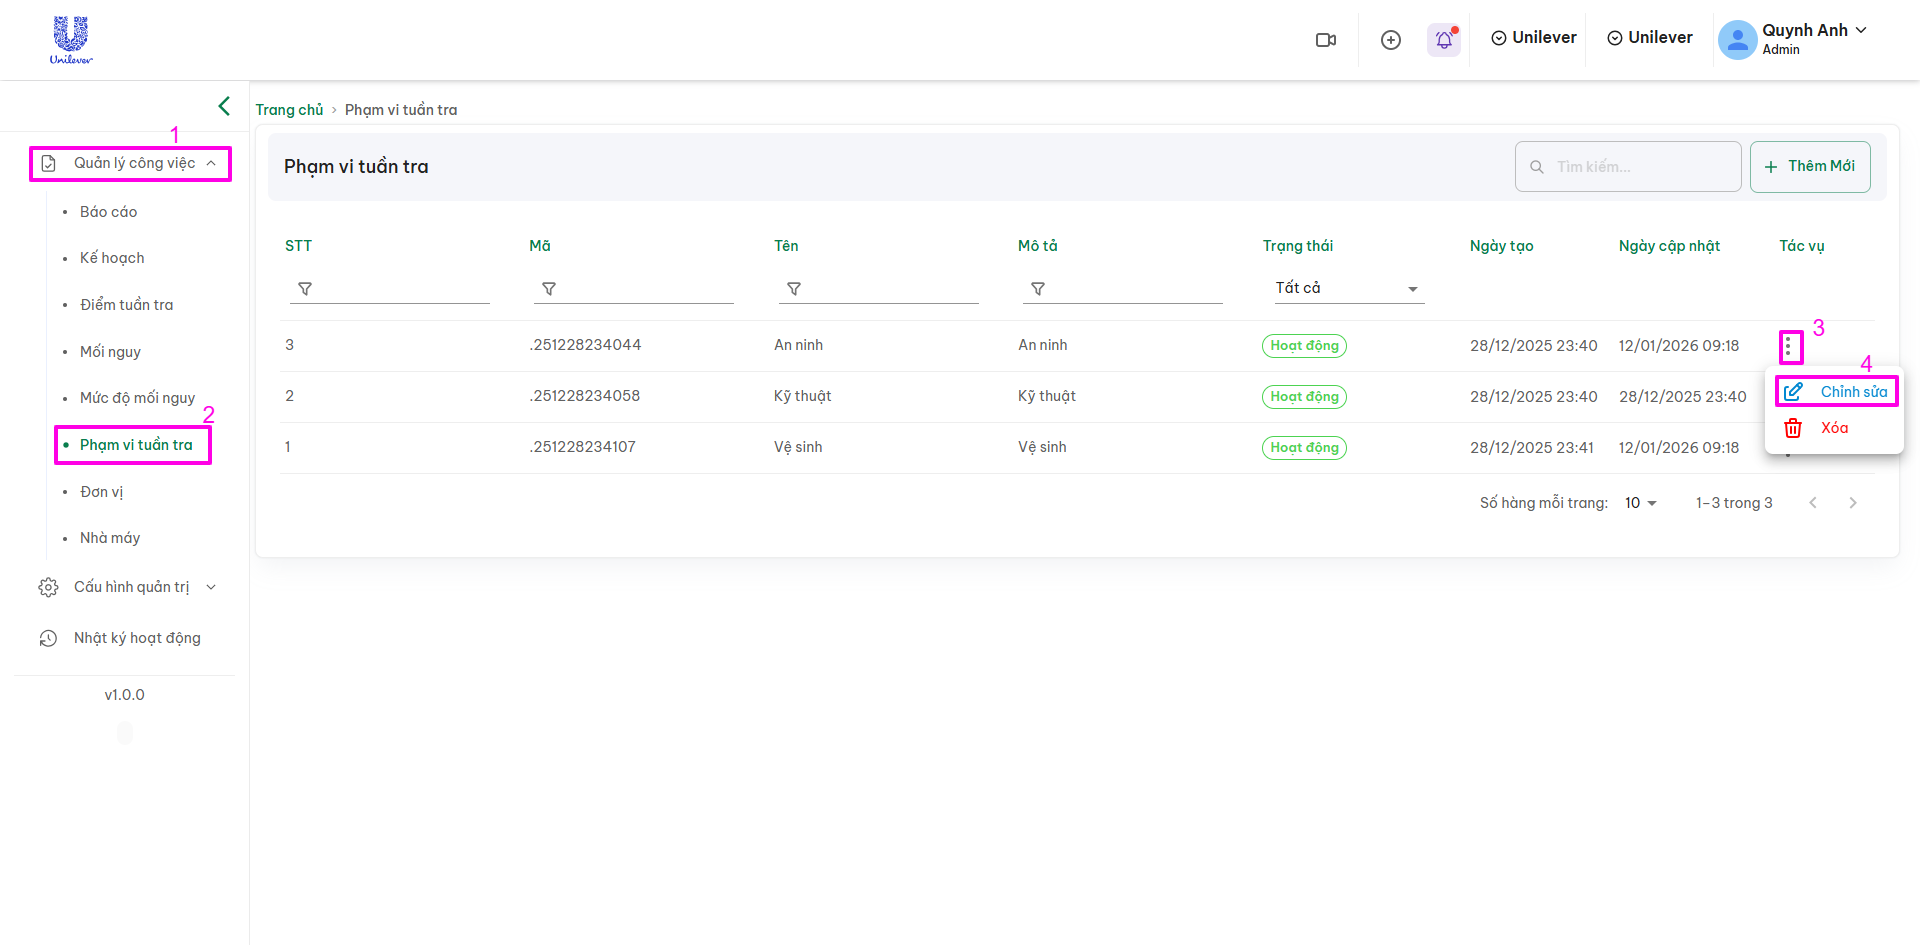The image size is (1920, 945).
Task: Open the Quynh Anh user account menu
Action: pyautogui.click(x=1794, y=39)
